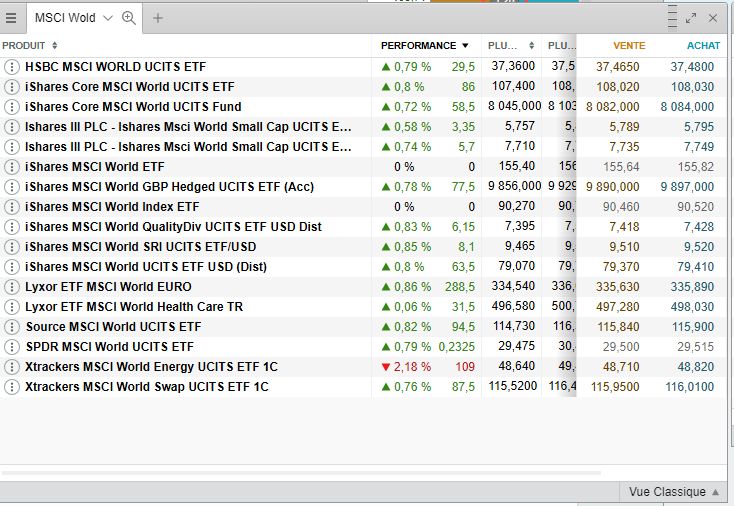Click the VENTE column header
The height and width of the screenshot is (506, 734).
[x=629, y=45]
